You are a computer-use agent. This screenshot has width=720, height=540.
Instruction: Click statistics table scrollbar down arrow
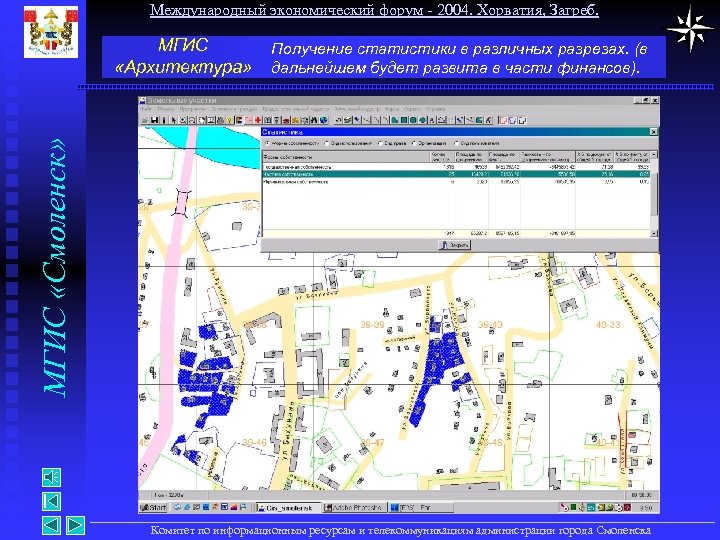654,234
